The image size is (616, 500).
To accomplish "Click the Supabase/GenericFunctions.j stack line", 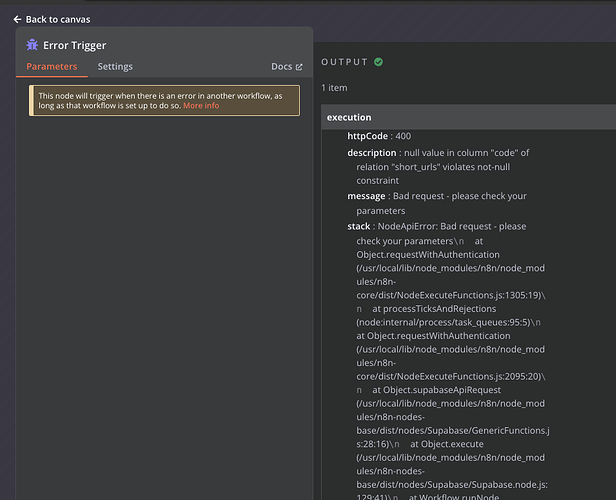I will coord(453,430).
